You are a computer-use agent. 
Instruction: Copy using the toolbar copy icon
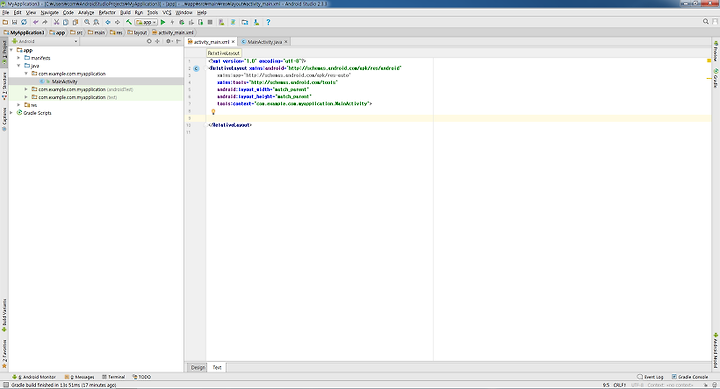(x=66, y=22)
